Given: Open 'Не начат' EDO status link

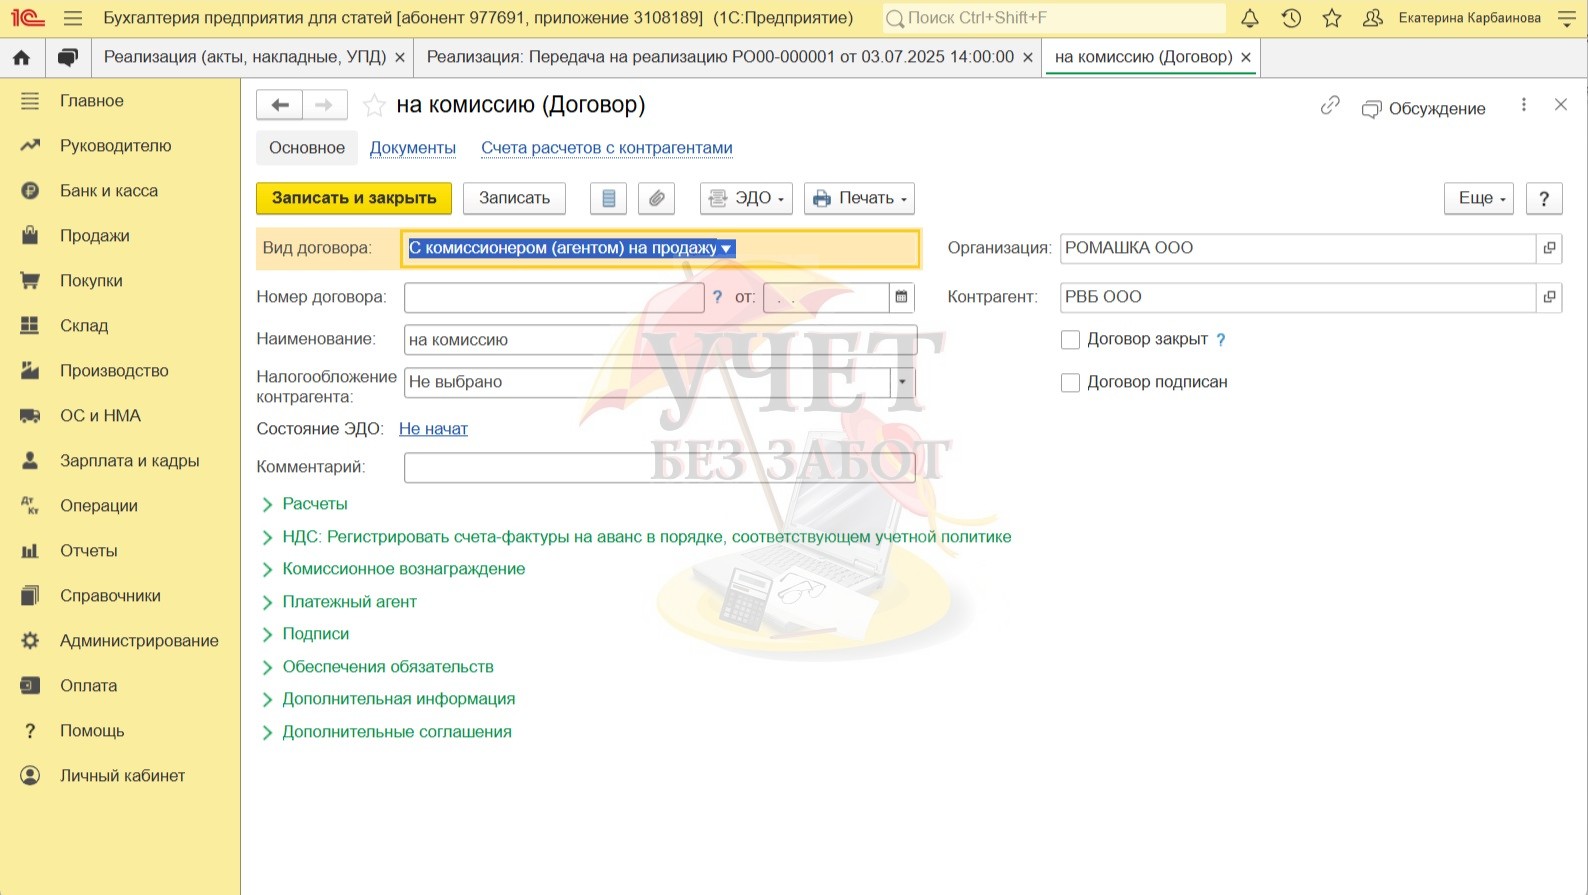Looking at the screenshot, I should [x=433, y=429].
